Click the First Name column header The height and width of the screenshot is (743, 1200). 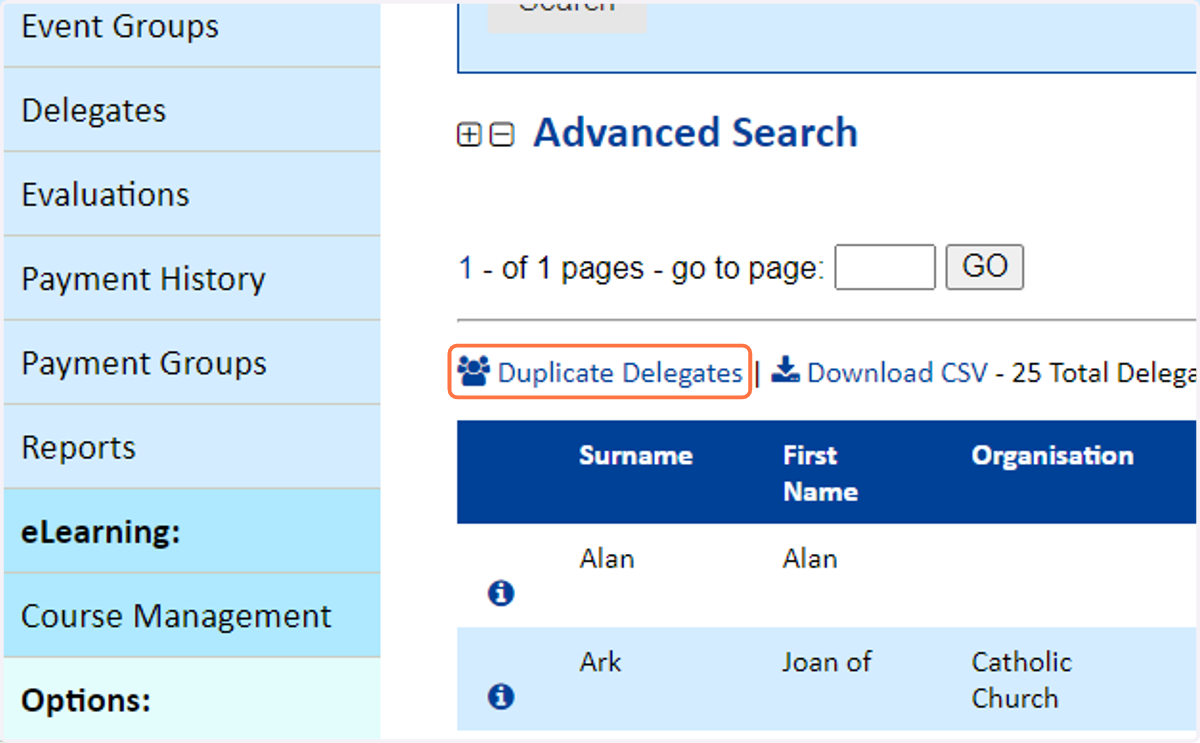click(821, 473)
